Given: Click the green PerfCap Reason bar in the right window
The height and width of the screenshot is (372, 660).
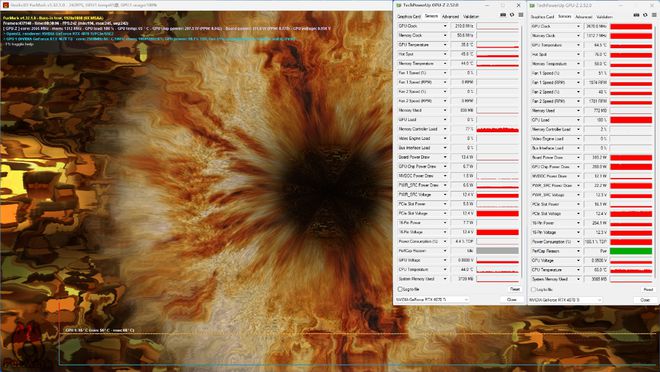Looking at the screenshot, I should 631,251.
